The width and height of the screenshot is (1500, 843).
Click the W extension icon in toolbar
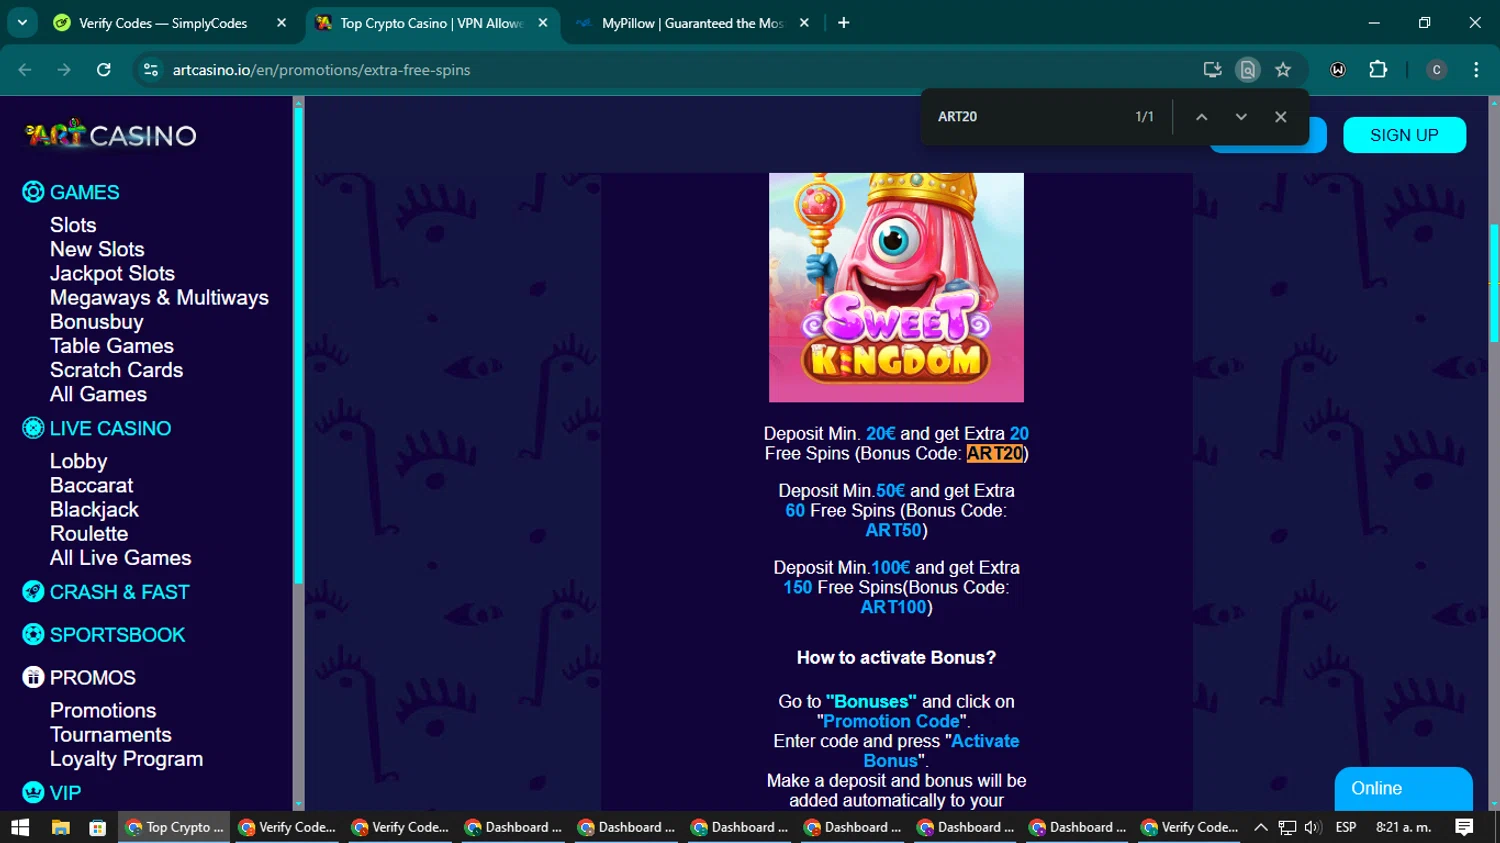pyautogui.click(x=1338, y=70)
